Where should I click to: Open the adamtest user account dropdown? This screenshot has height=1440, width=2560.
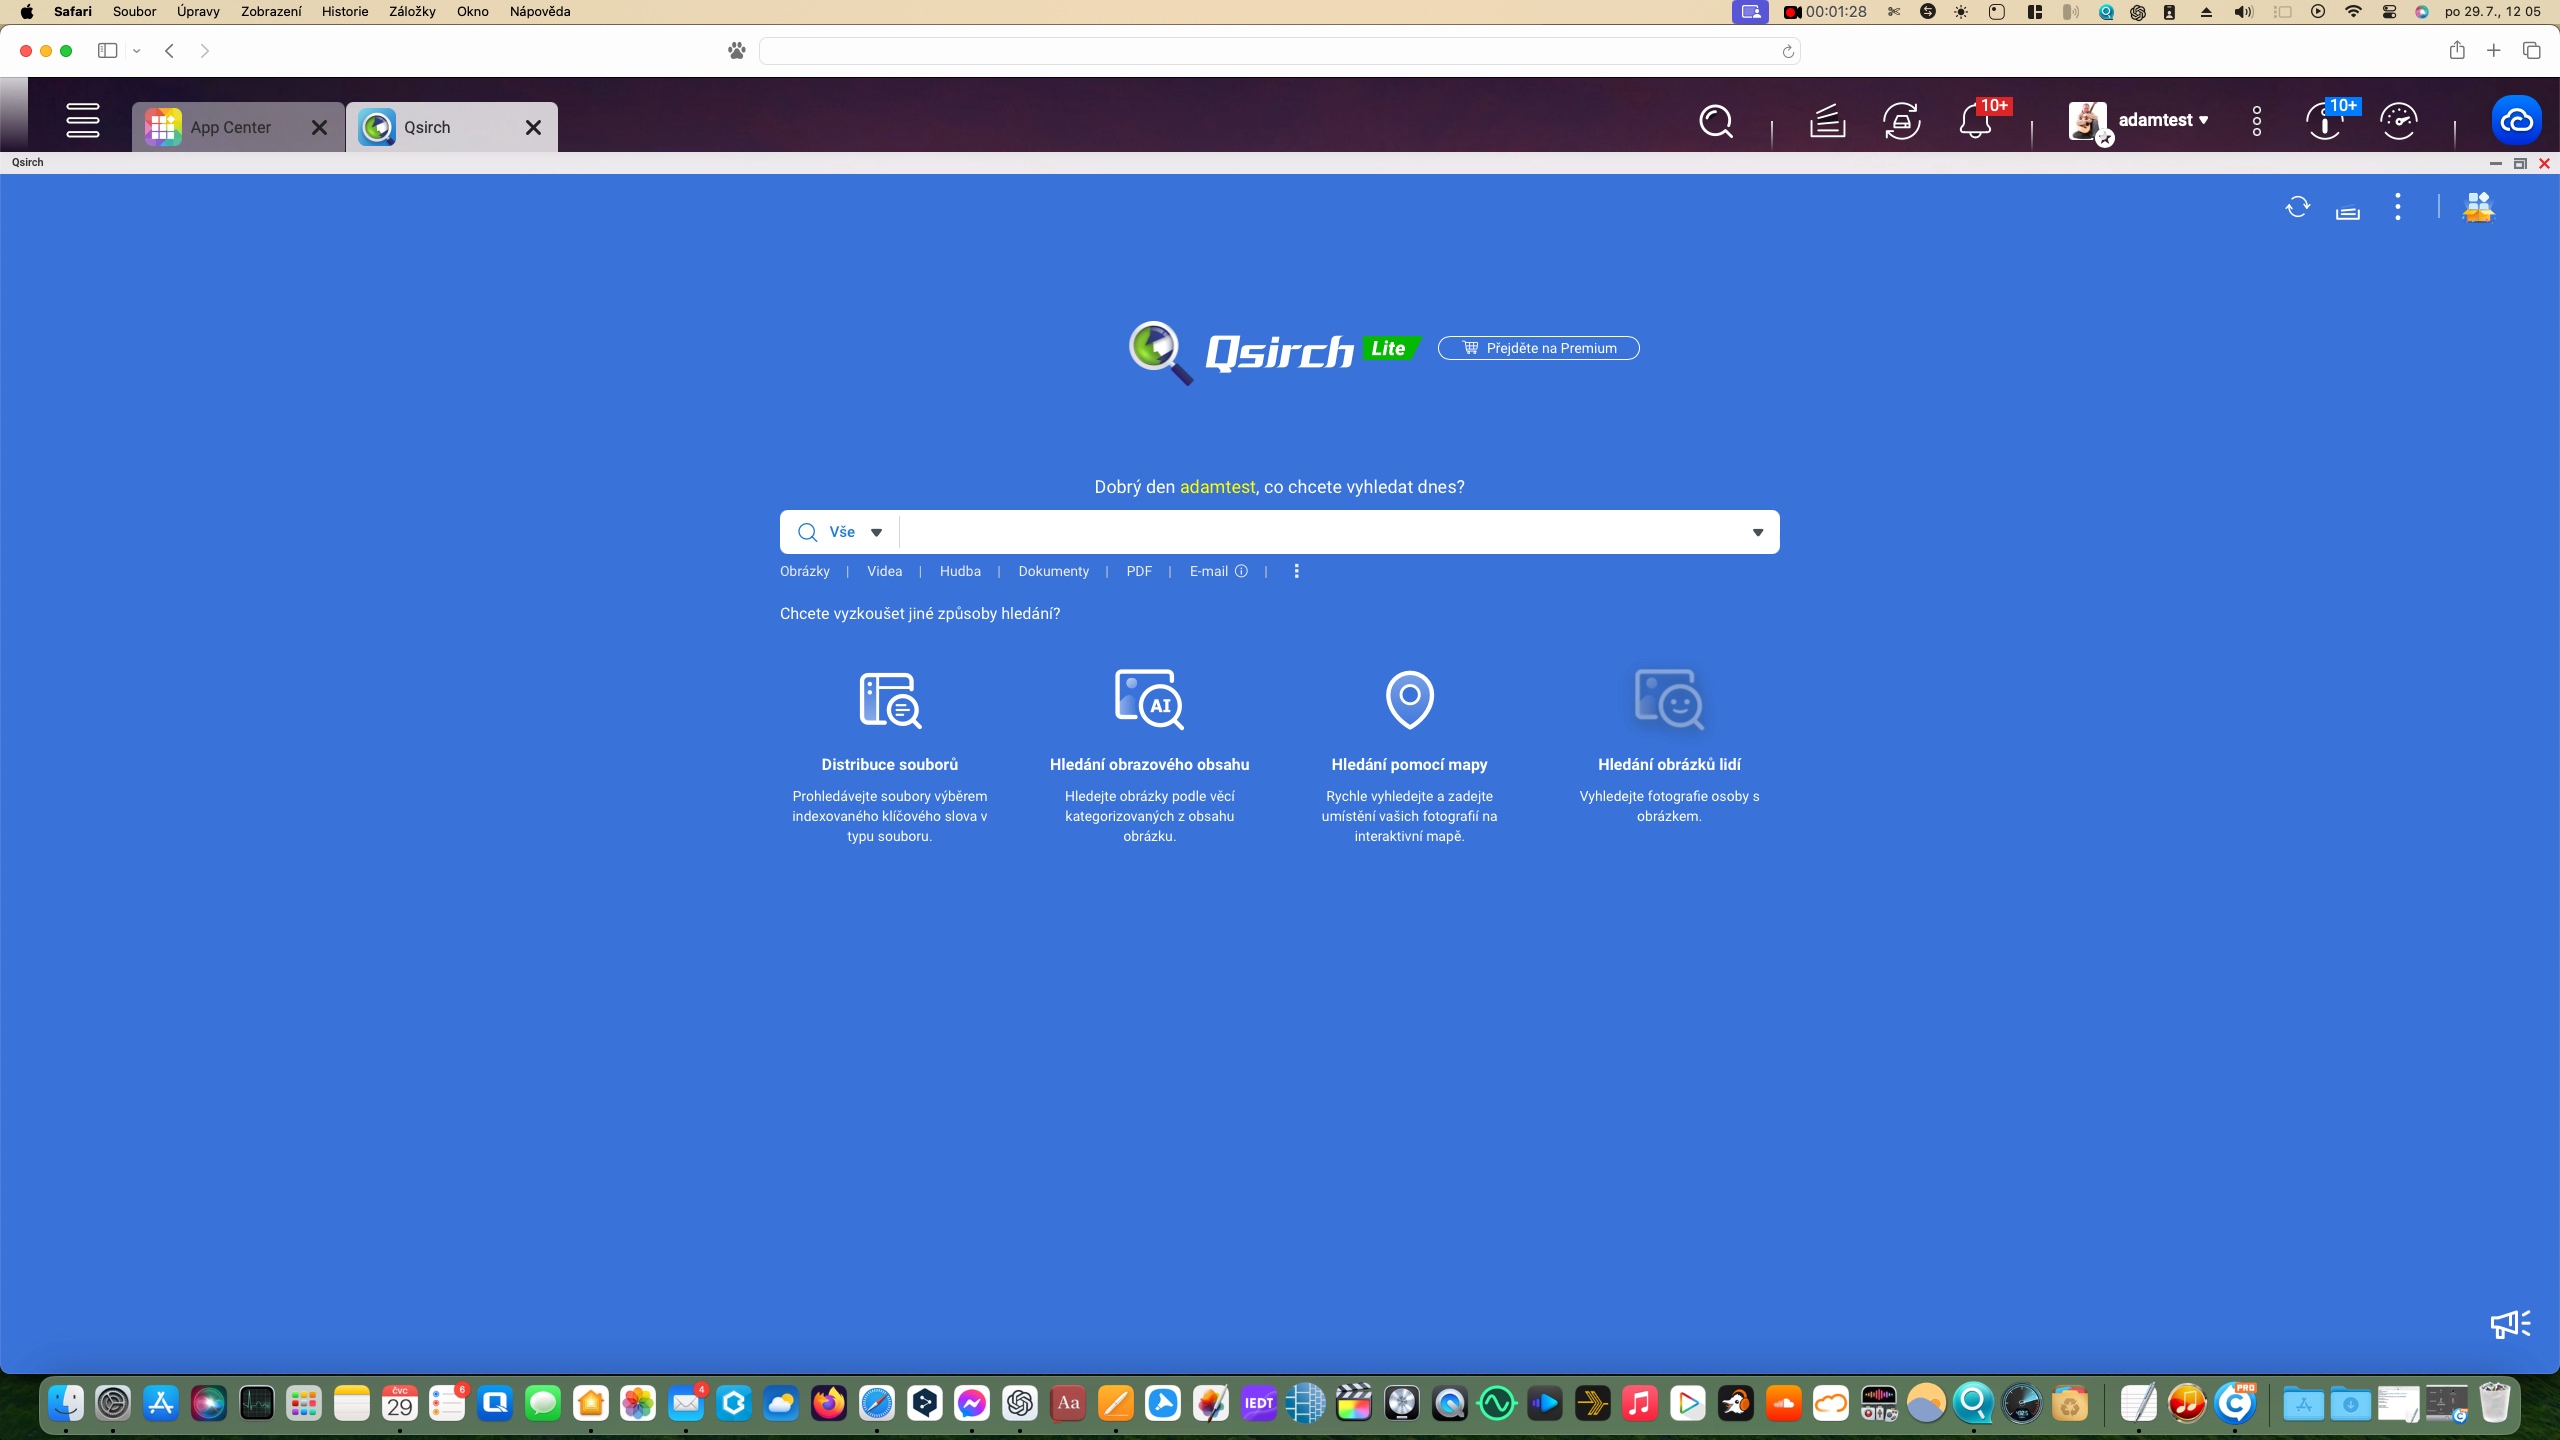click(x=2162, y=120)
